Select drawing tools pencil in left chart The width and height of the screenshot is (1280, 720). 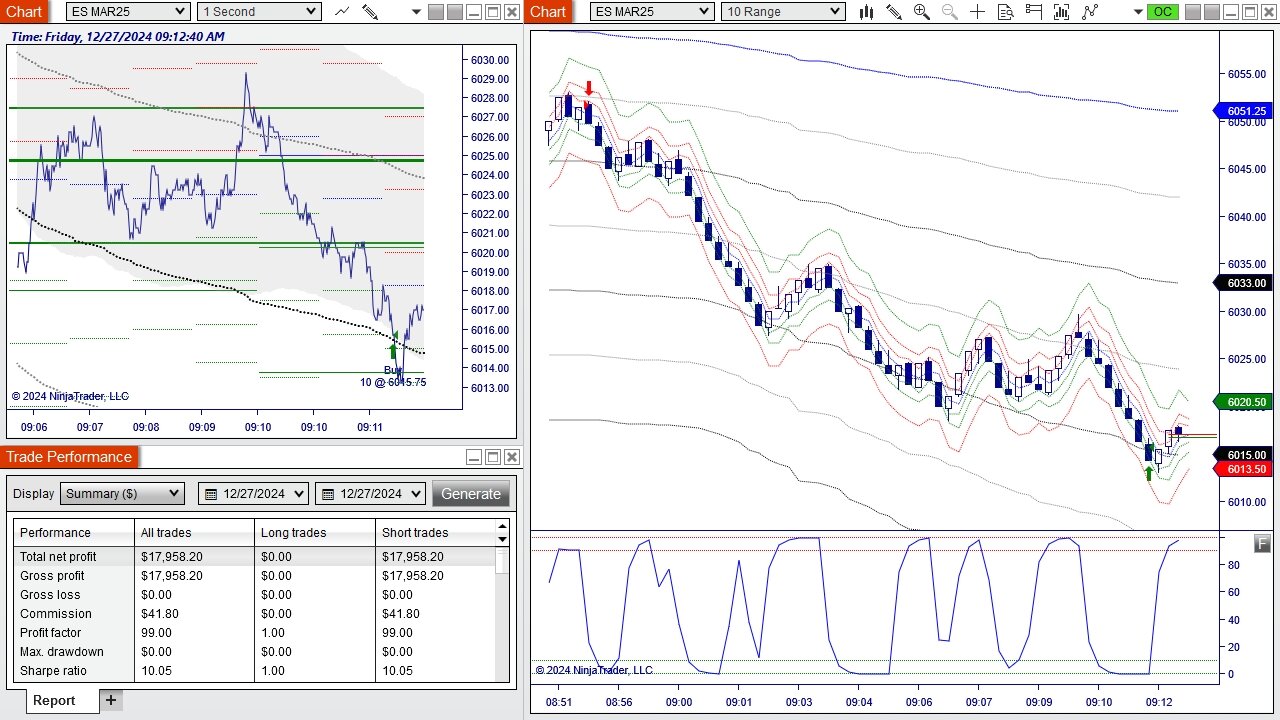pyautogui.click(x=370, y=12)
